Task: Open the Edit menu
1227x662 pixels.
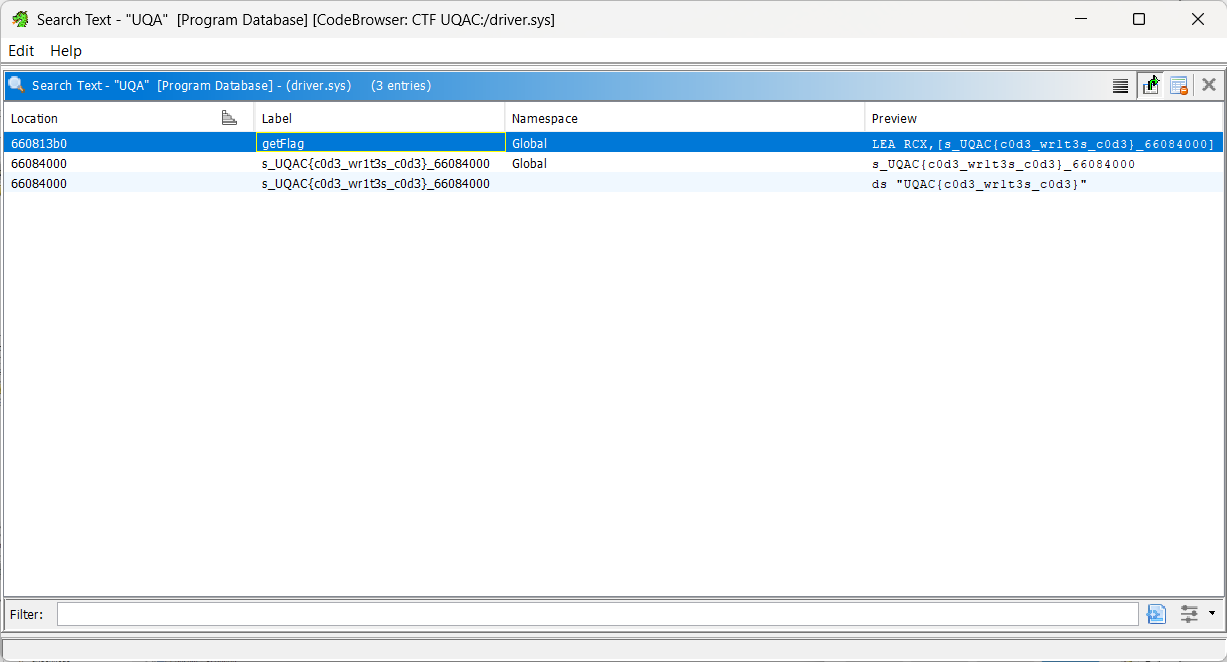Action: [x=21, y=51]
